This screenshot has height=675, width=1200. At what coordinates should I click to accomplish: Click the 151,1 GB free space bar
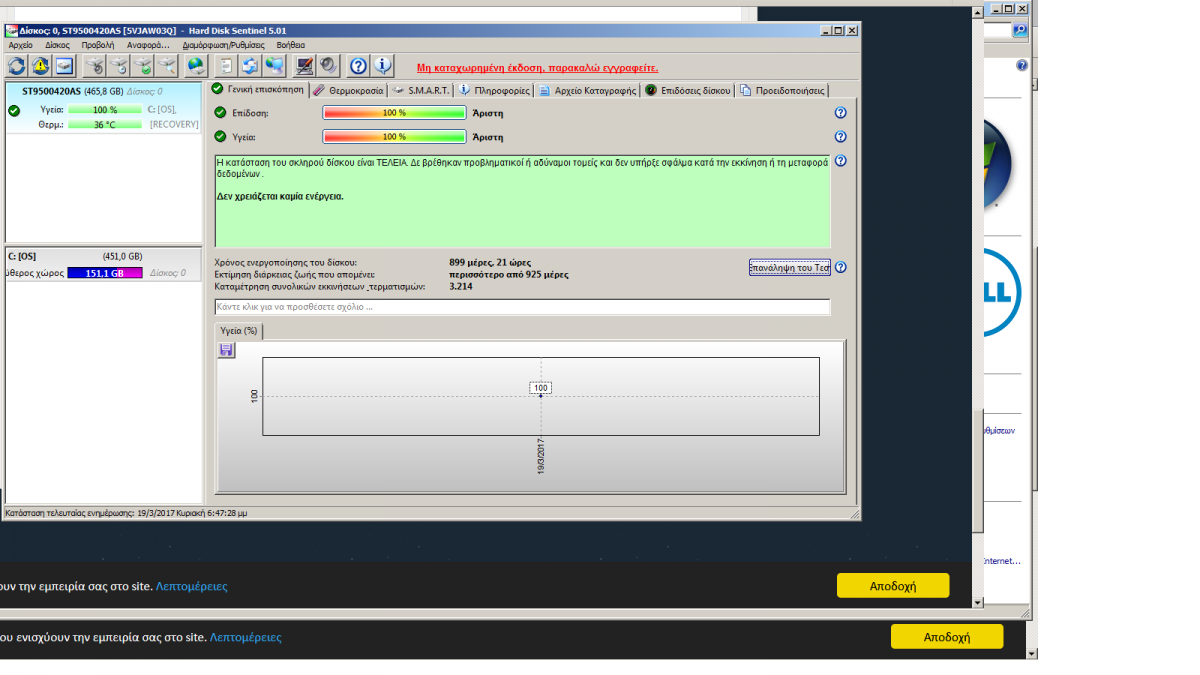coord(105,273)
